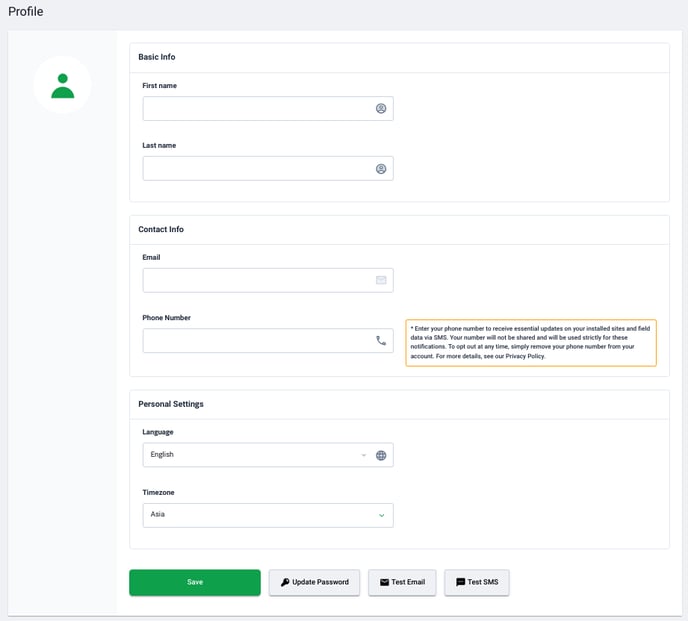Click the person icon in First name field
Image resolution: width=688 pixels, height=621 pixels.
(381, 108)
